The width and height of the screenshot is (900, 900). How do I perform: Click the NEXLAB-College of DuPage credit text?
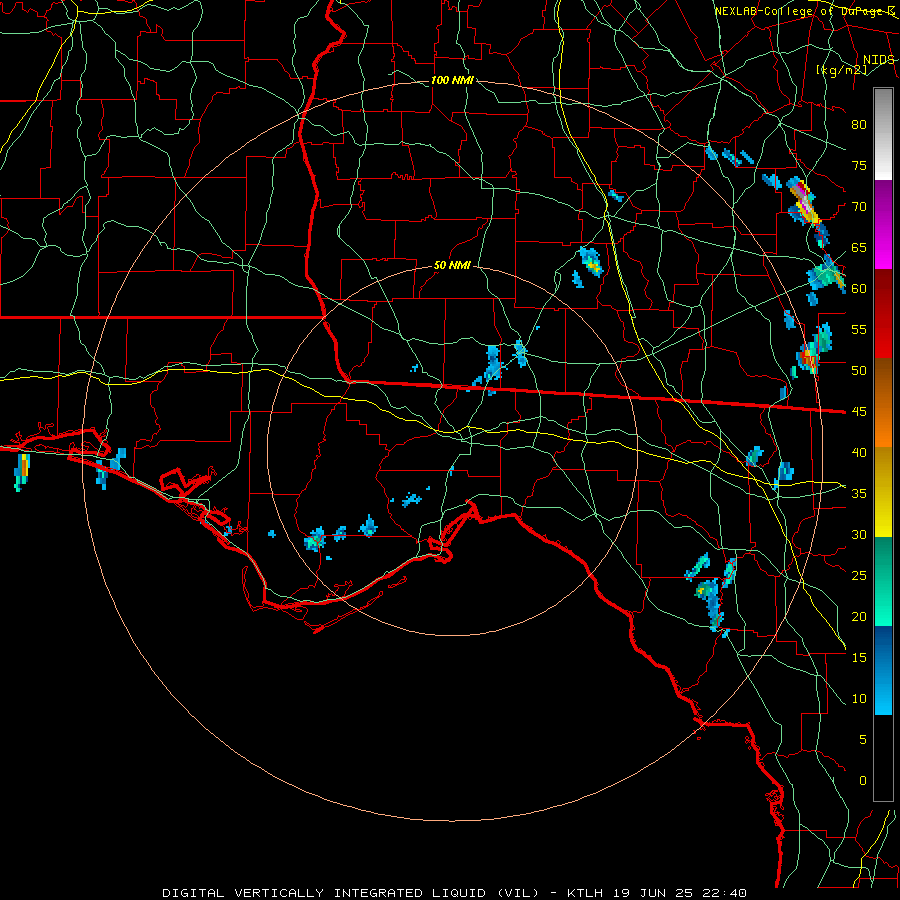point(804,11)
